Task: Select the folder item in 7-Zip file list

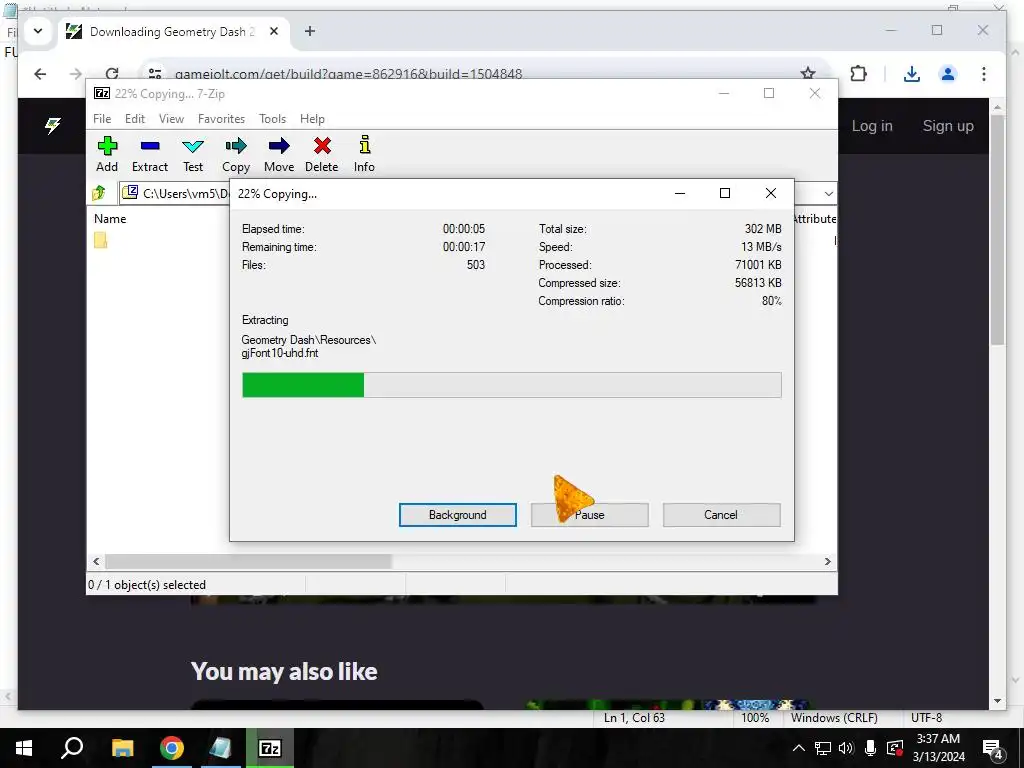Action: (101, 240)
